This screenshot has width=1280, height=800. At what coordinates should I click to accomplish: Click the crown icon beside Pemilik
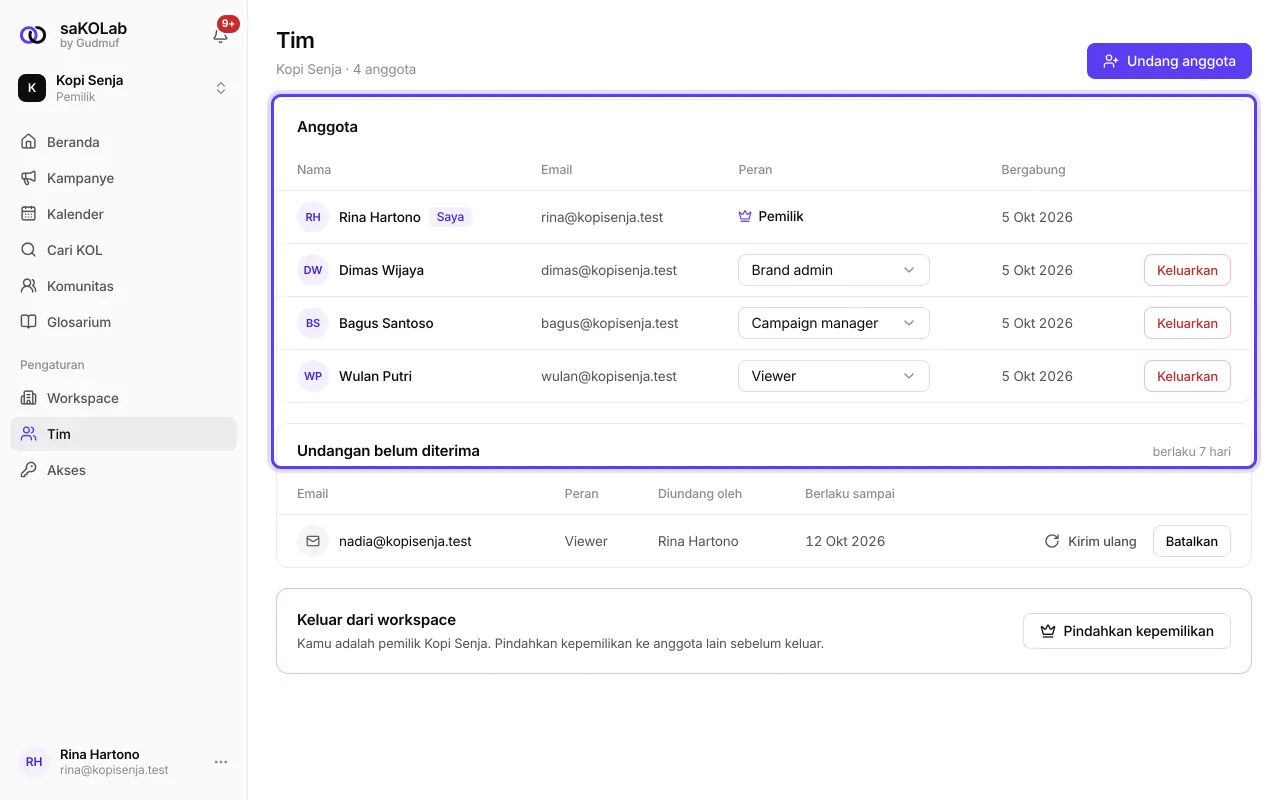click(745, 216)
